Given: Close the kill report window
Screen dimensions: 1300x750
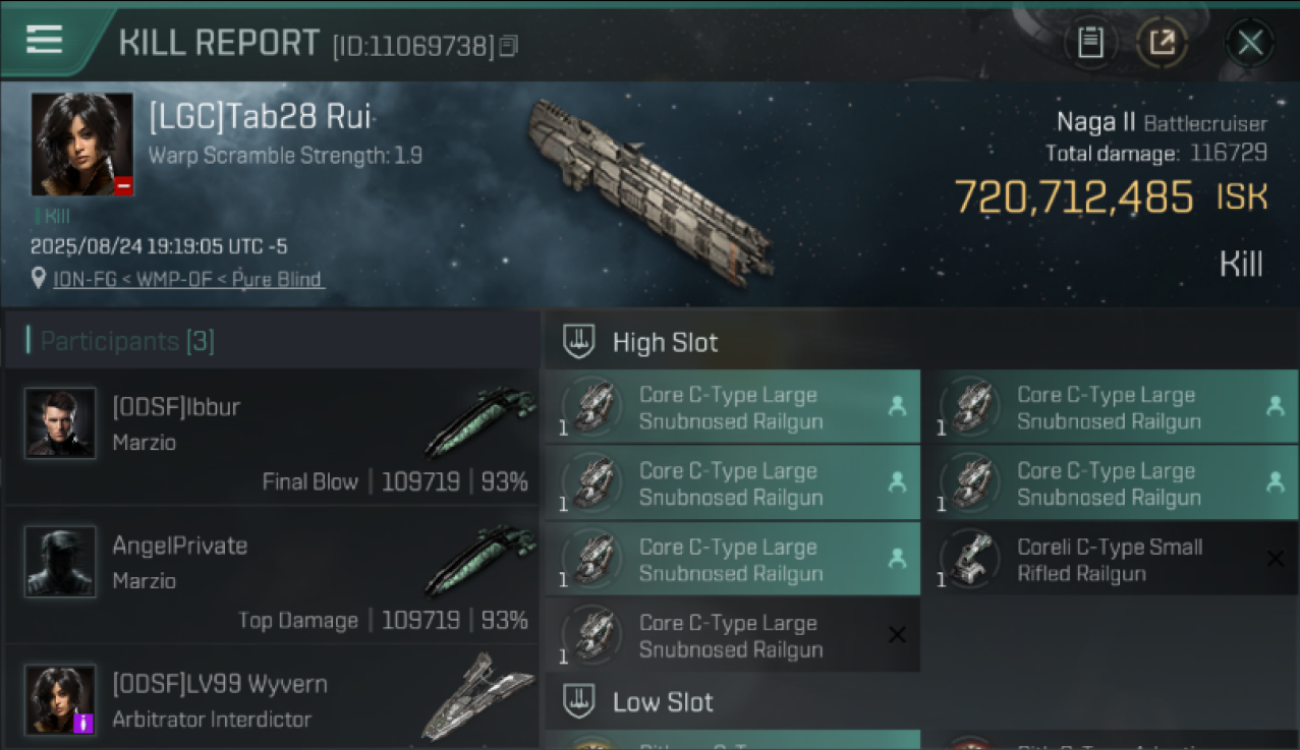Looking at the screenshot, I should 1250,43.
